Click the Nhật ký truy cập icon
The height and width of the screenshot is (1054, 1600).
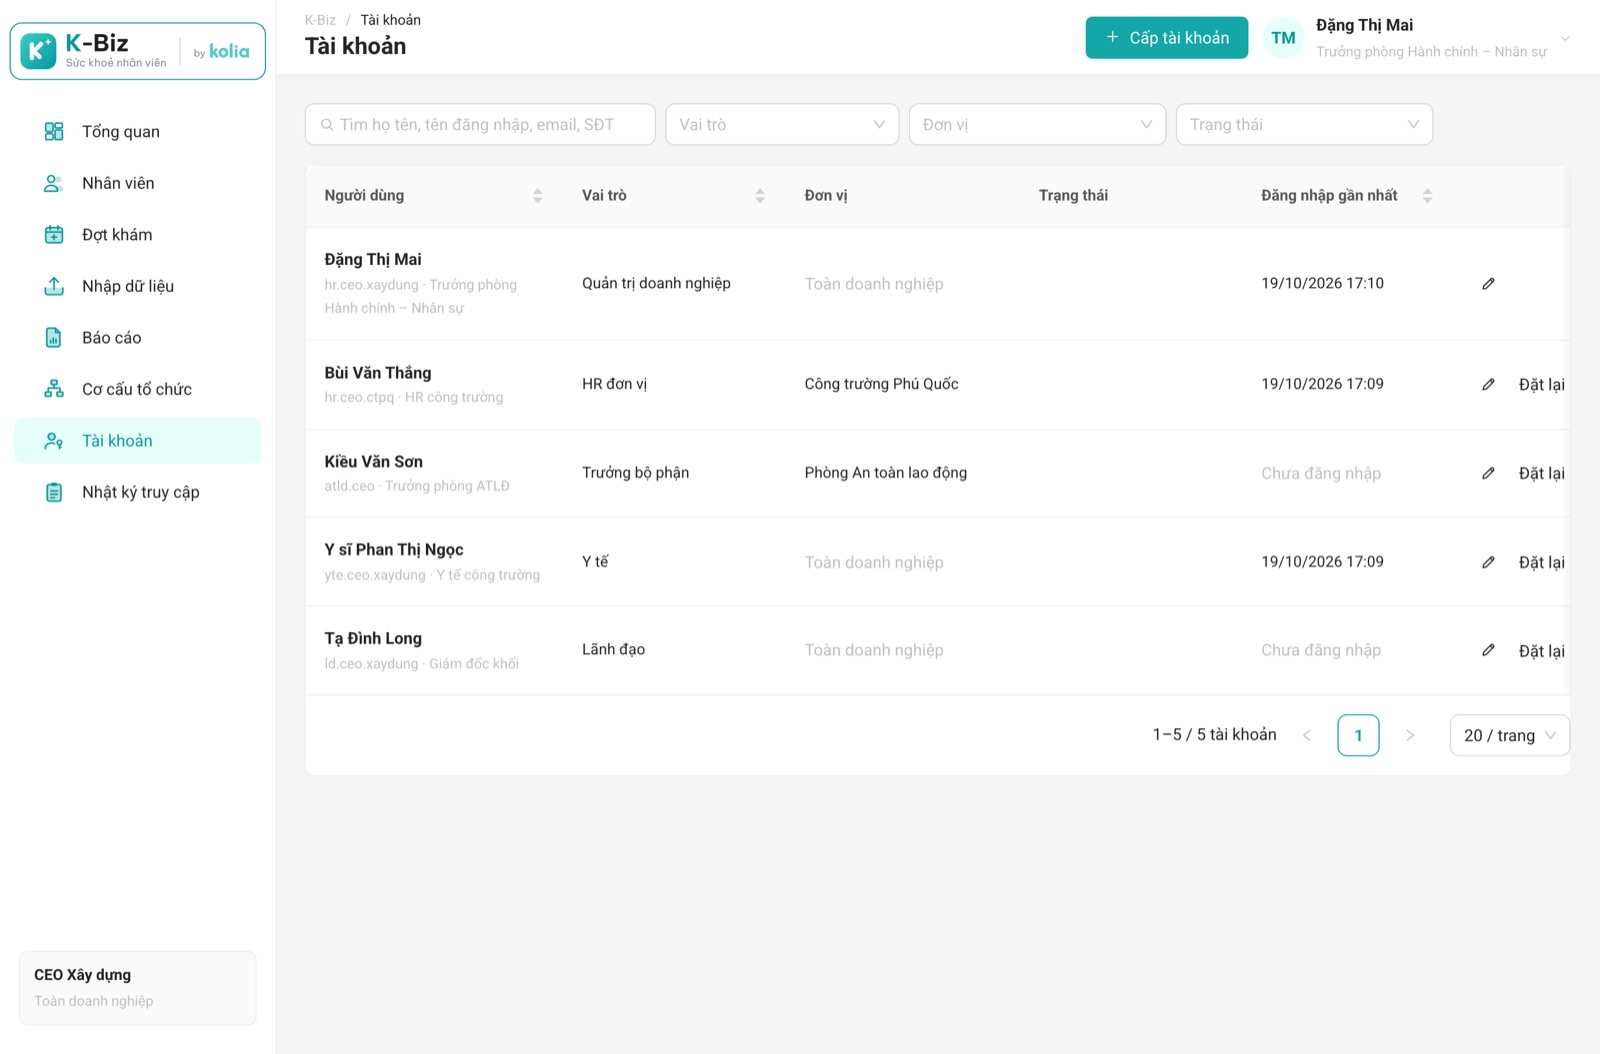coord(54,492)
